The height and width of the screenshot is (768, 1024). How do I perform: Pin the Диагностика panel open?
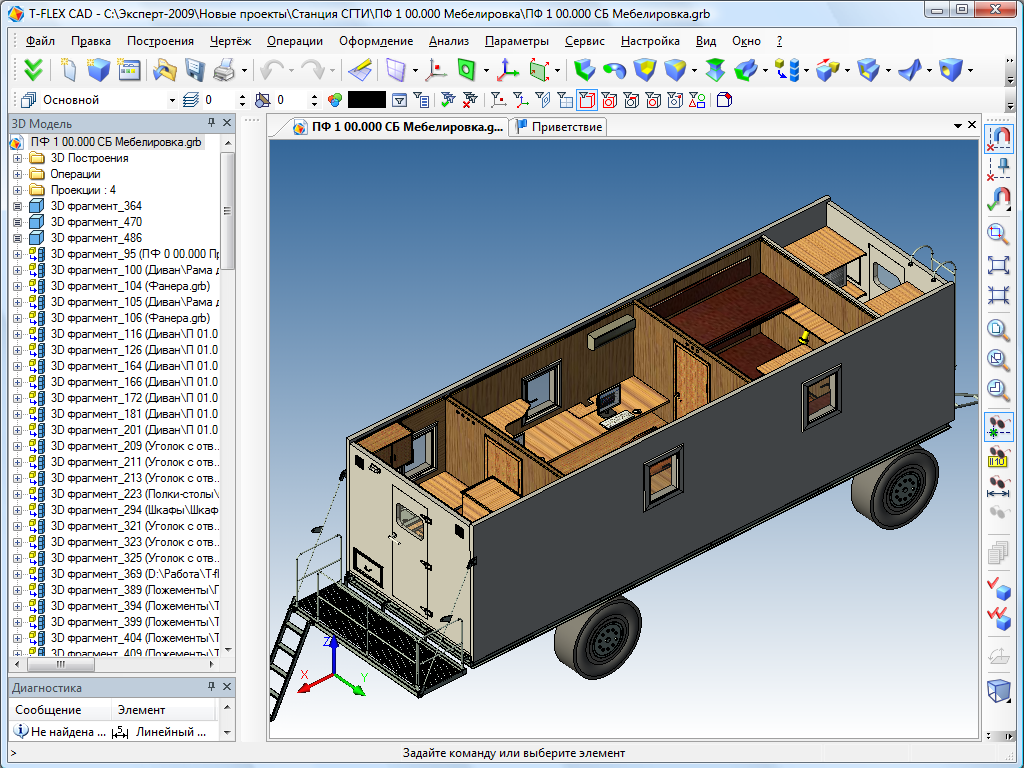[211, 687]
